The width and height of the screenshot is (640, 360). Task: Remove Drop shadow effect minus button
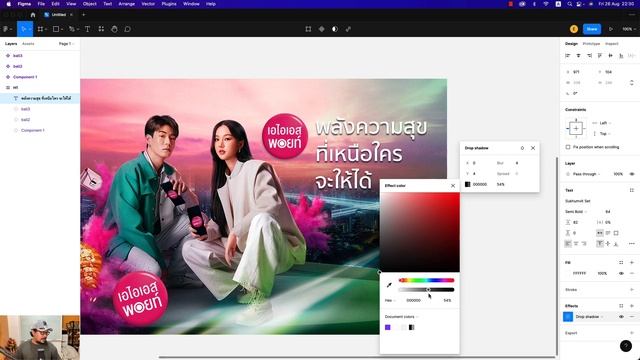click(x=632, y=317)
